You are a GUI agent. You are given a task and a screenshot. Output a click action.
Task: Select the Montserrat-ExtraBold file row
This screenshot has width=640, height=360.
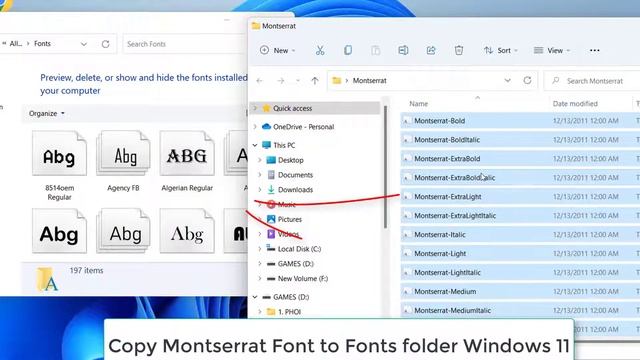[x=520, y=159]
